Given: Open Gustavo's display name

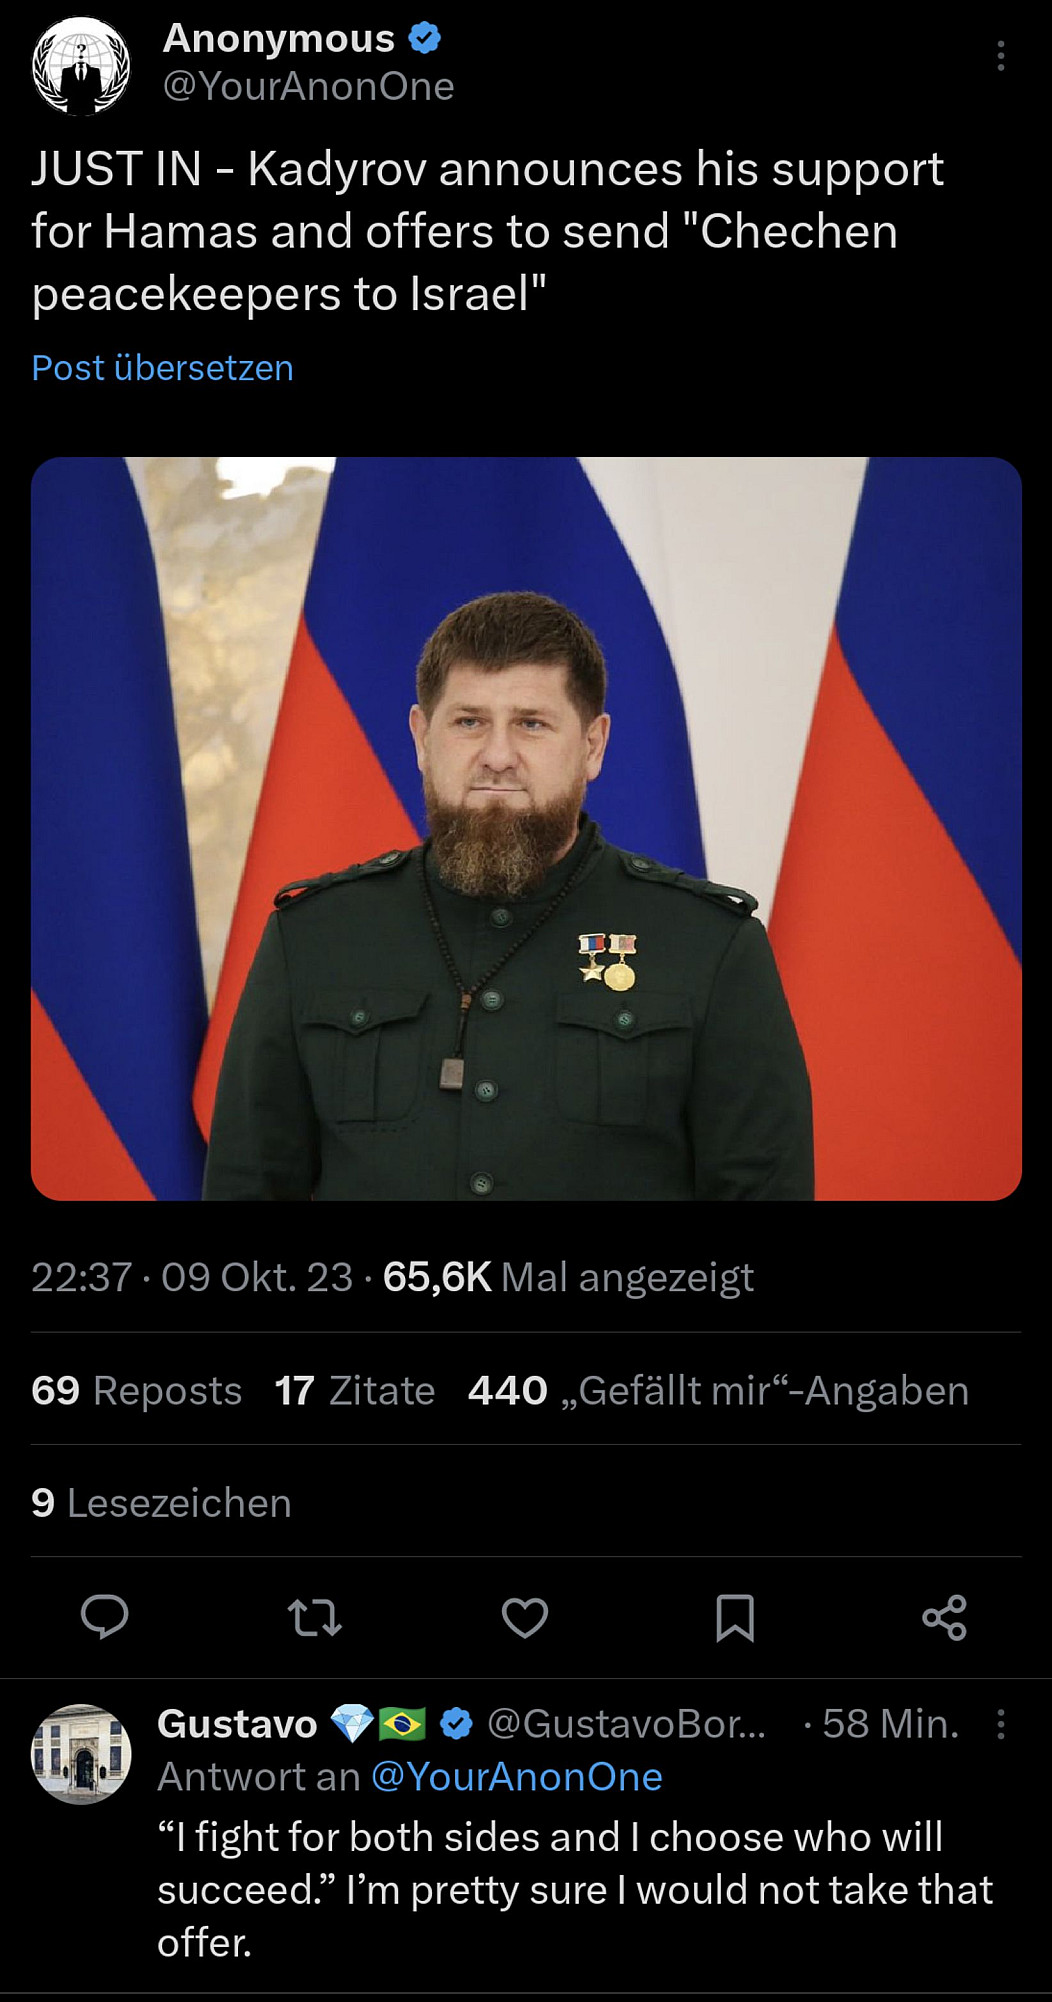Looking at the screenshot, I should [237, 1724].
